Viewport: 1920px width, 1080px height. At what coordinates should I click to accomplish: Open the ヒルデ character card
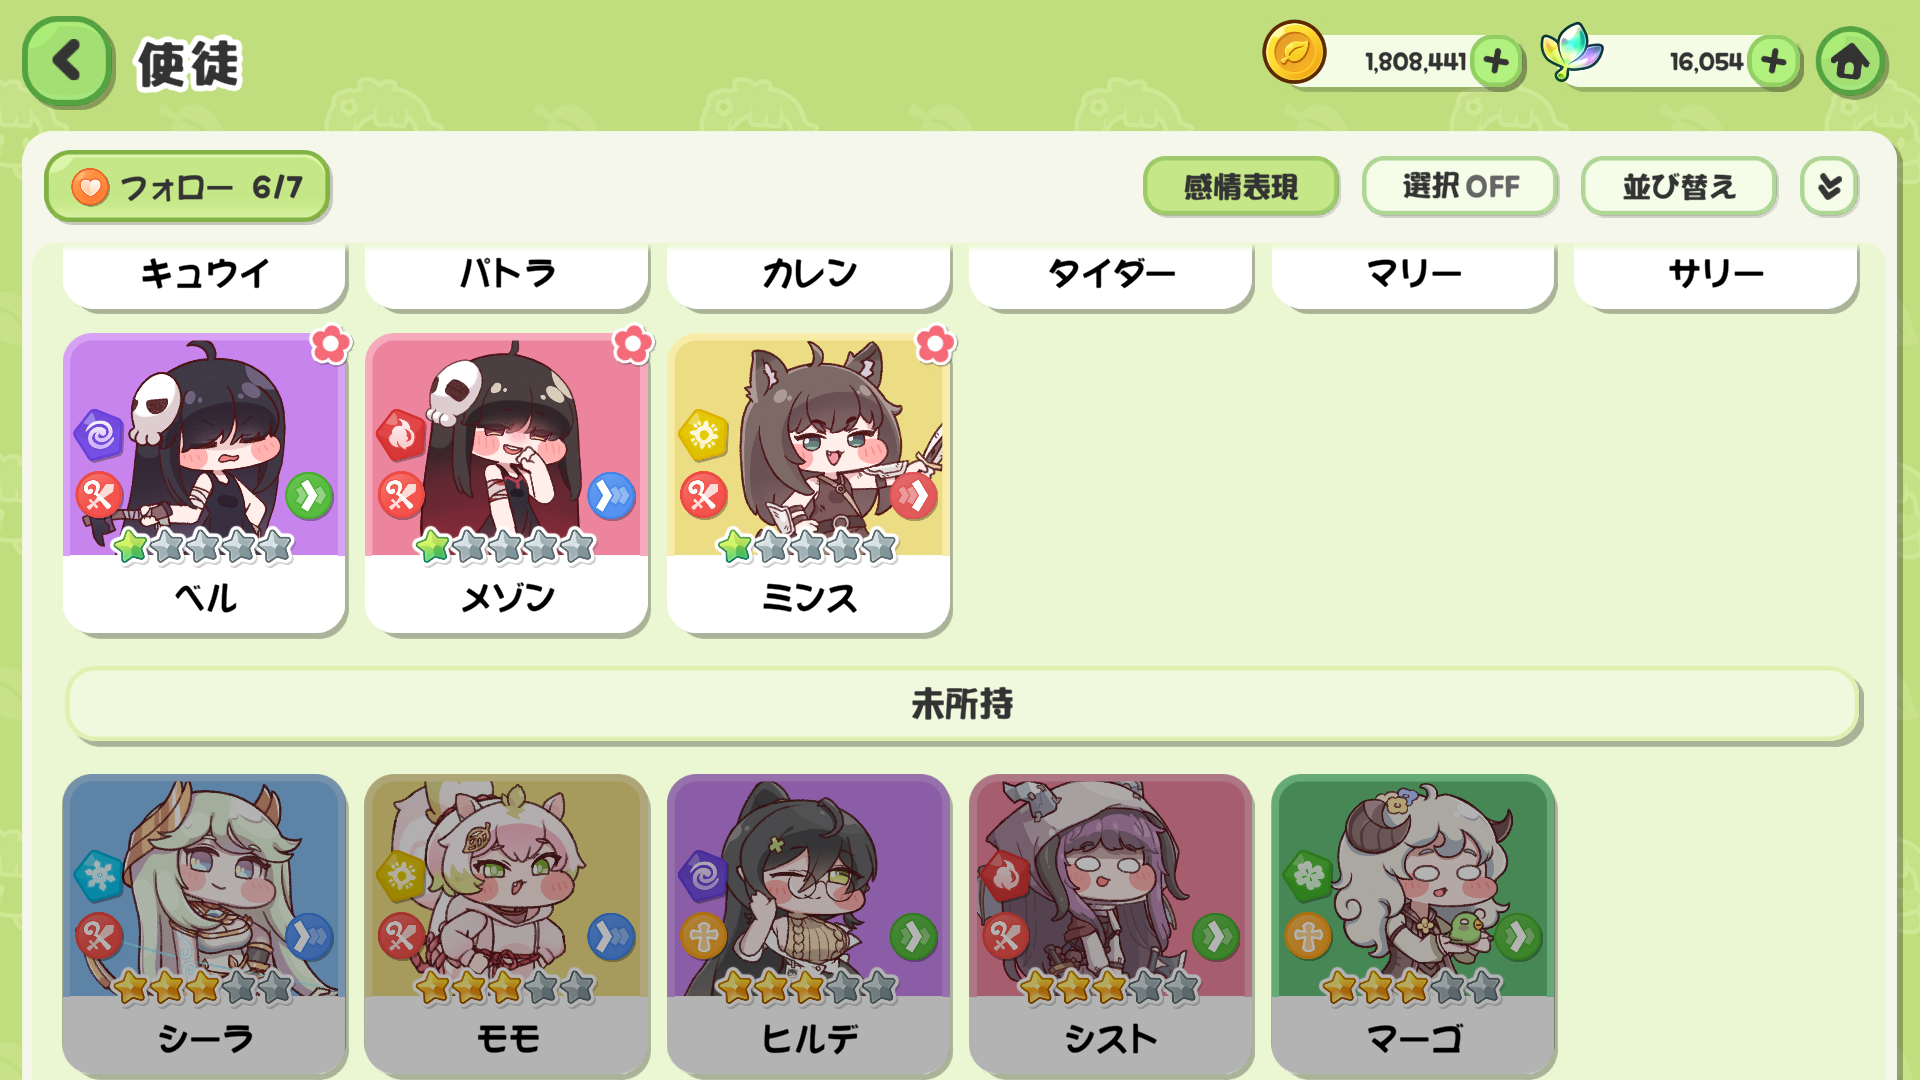(x=809, y=924)
